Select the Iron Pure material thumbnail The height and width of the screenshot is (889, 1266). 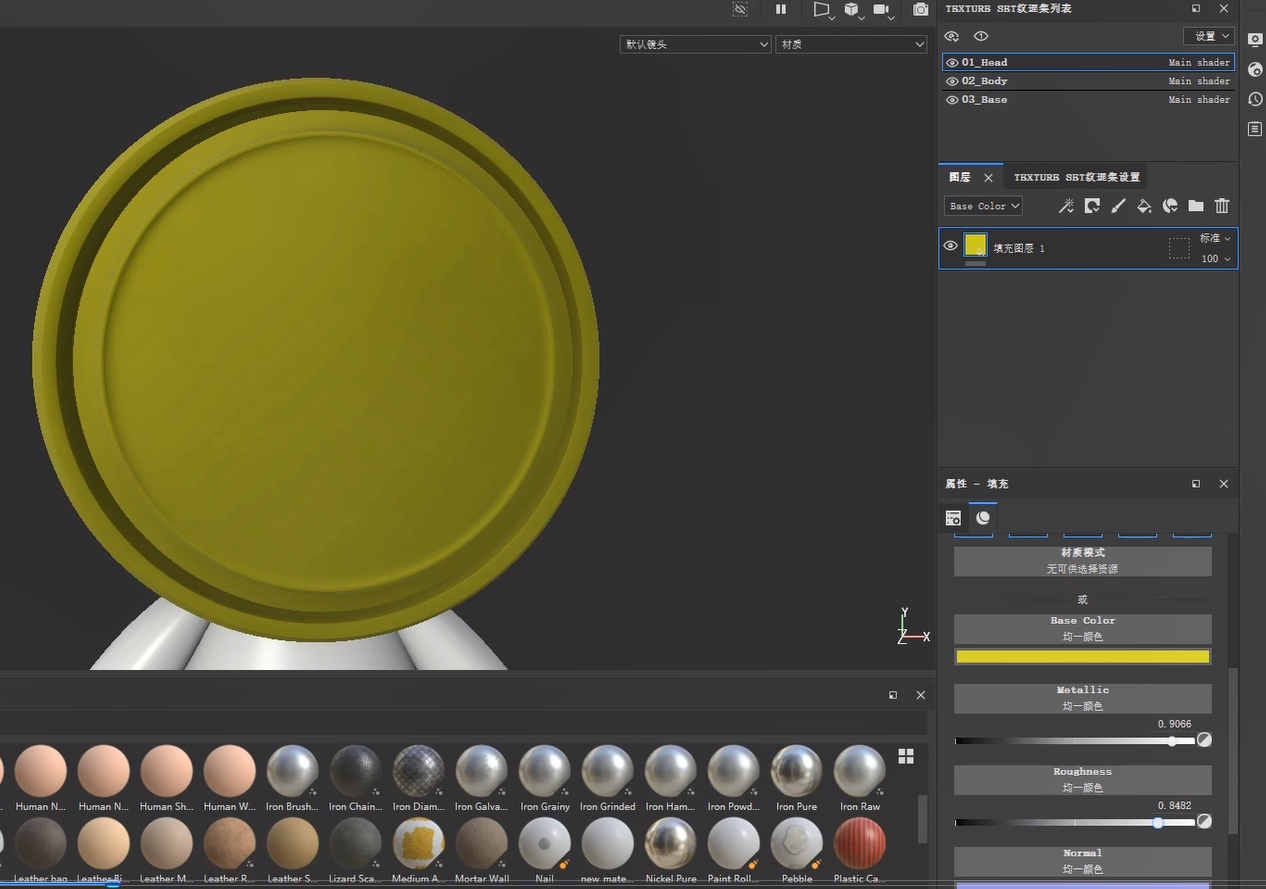797,771
